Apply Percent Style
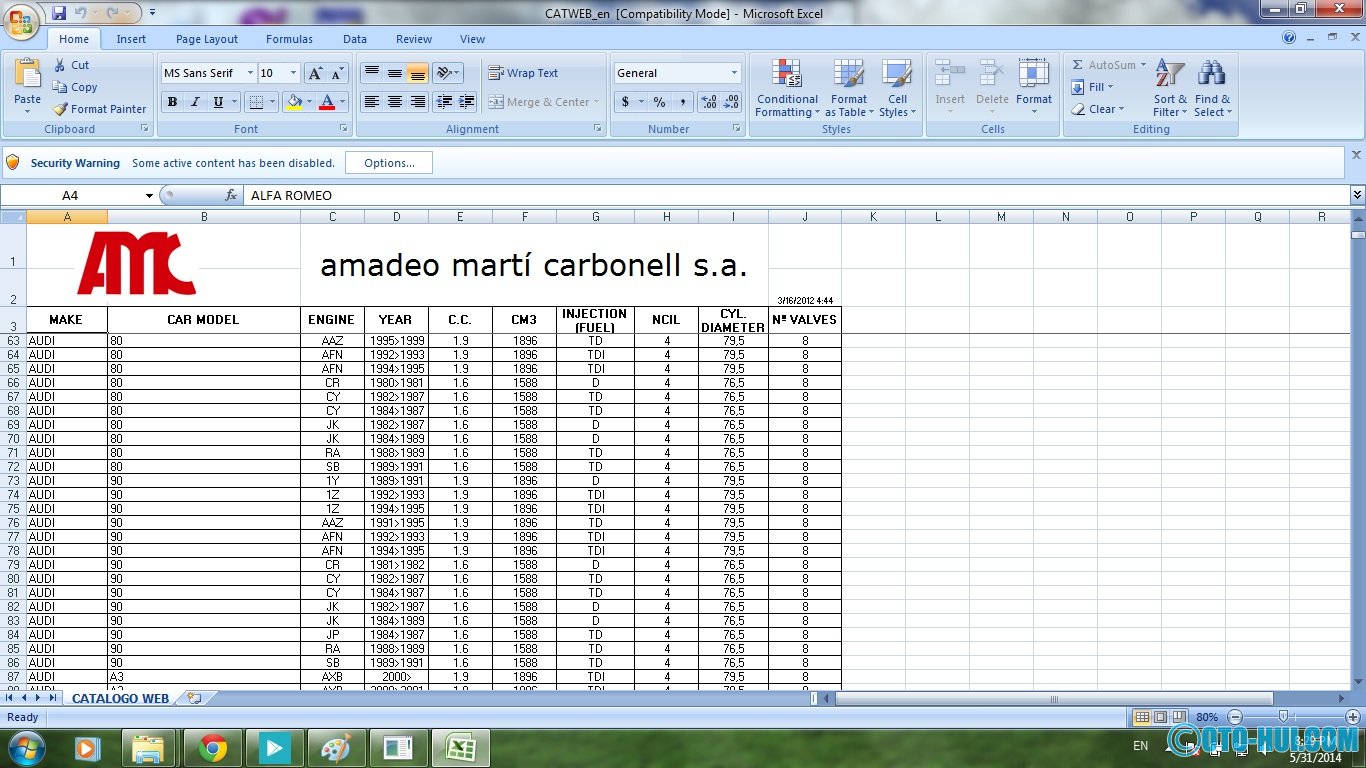1366x768 pixels. click(x=659, y=102)
